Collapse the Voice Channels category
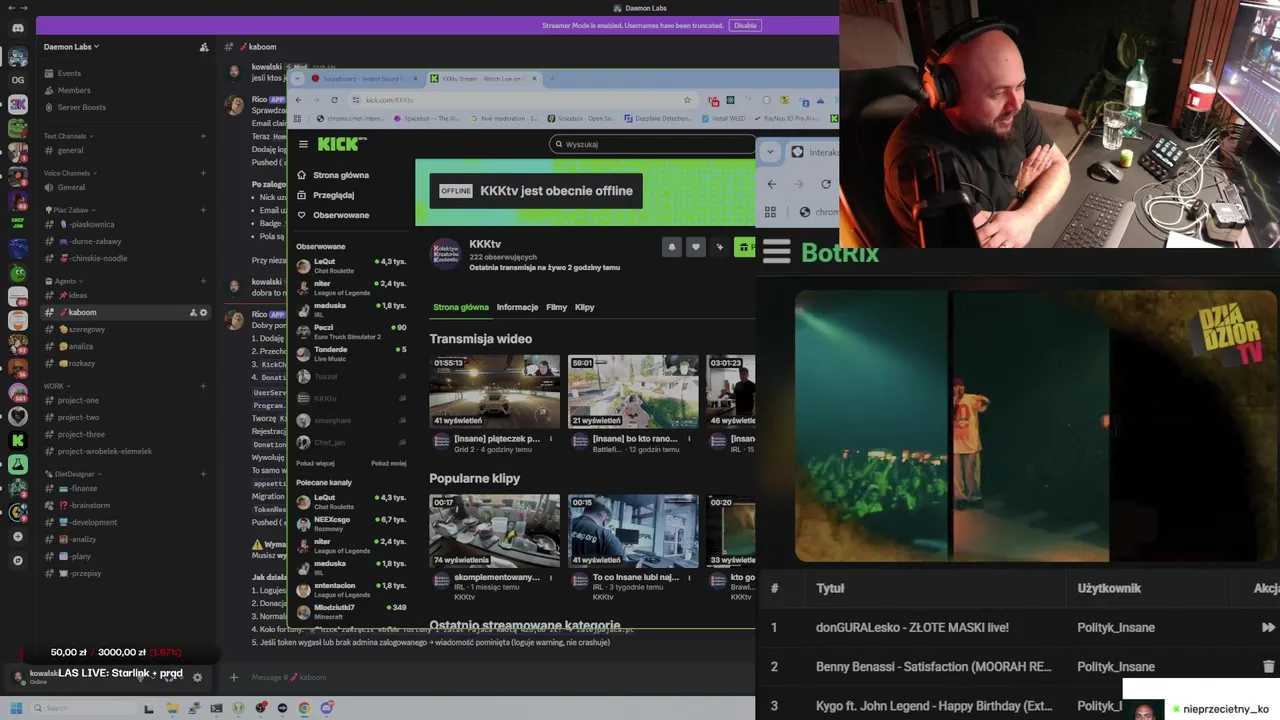Image resolution: width=1280 pixels, height=720 pixels. [x=70, y=173]
